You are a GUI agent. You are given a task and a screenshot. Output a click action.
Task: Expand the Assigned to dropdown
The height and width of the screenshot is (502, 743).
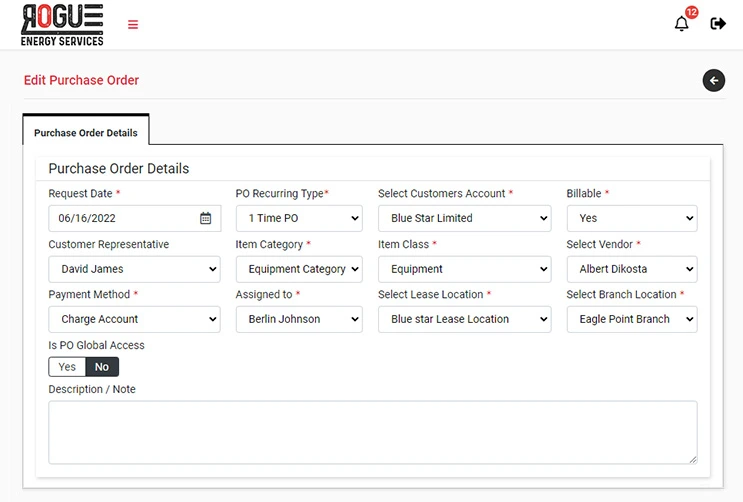point(299,319)
